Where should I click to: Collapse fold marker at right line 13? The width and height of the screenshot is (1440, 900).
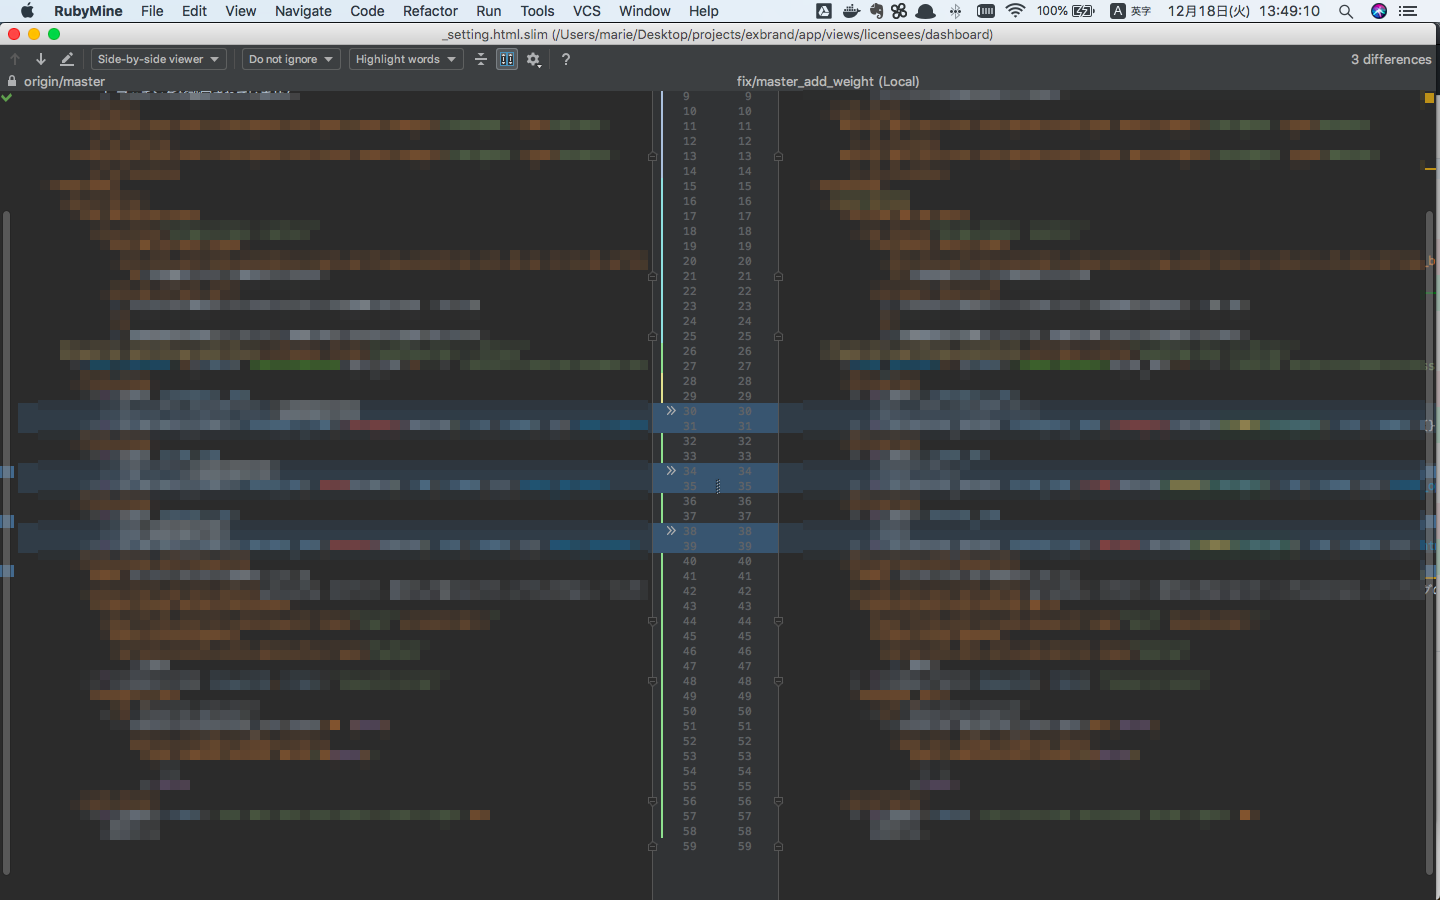pyautogui.click(x=778, y=157)
